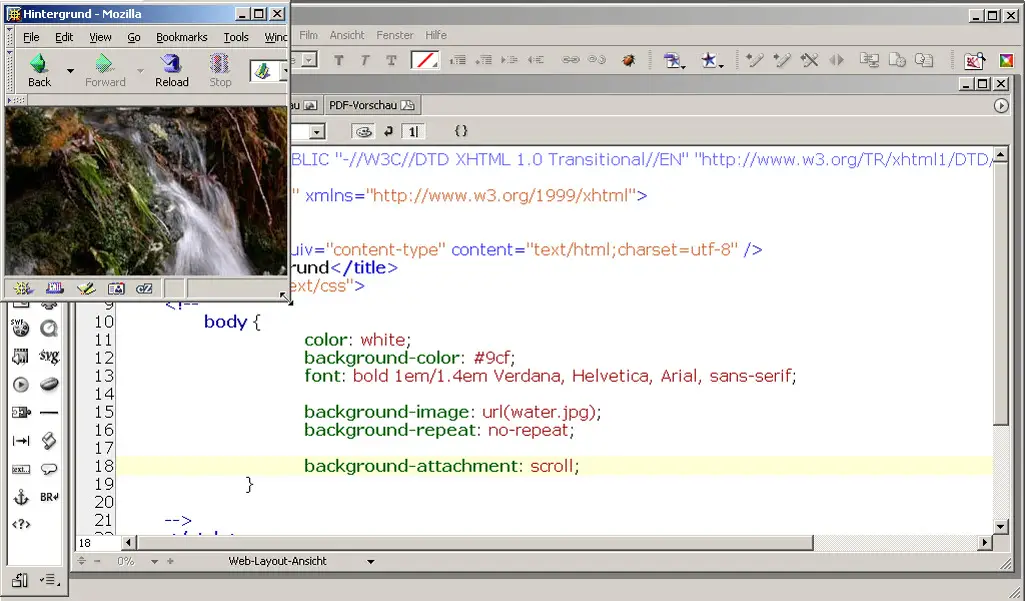The height and width of the screenshot is (601, 1025).
Task: Toggle line numbers display button
Action: click(412, 132)
